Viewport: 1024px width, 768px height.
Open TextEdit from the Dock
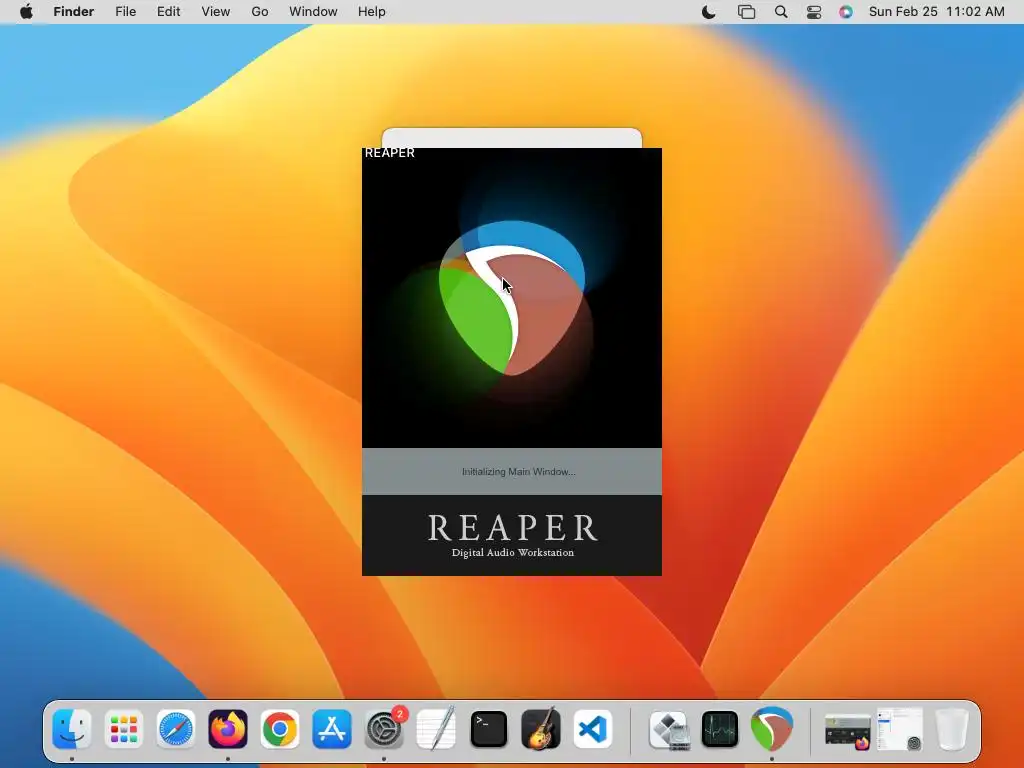pyautogui.click(x=436, y=729)
